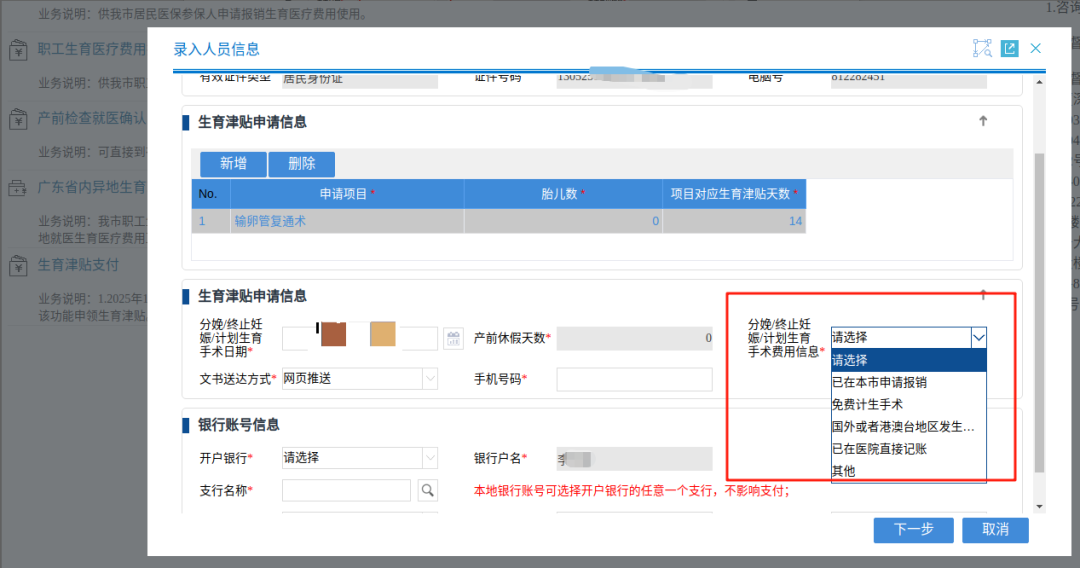Click the workflow diagram search icon in dialog header
This screenshot has height=568, width=1080.
tap(981, 48)
